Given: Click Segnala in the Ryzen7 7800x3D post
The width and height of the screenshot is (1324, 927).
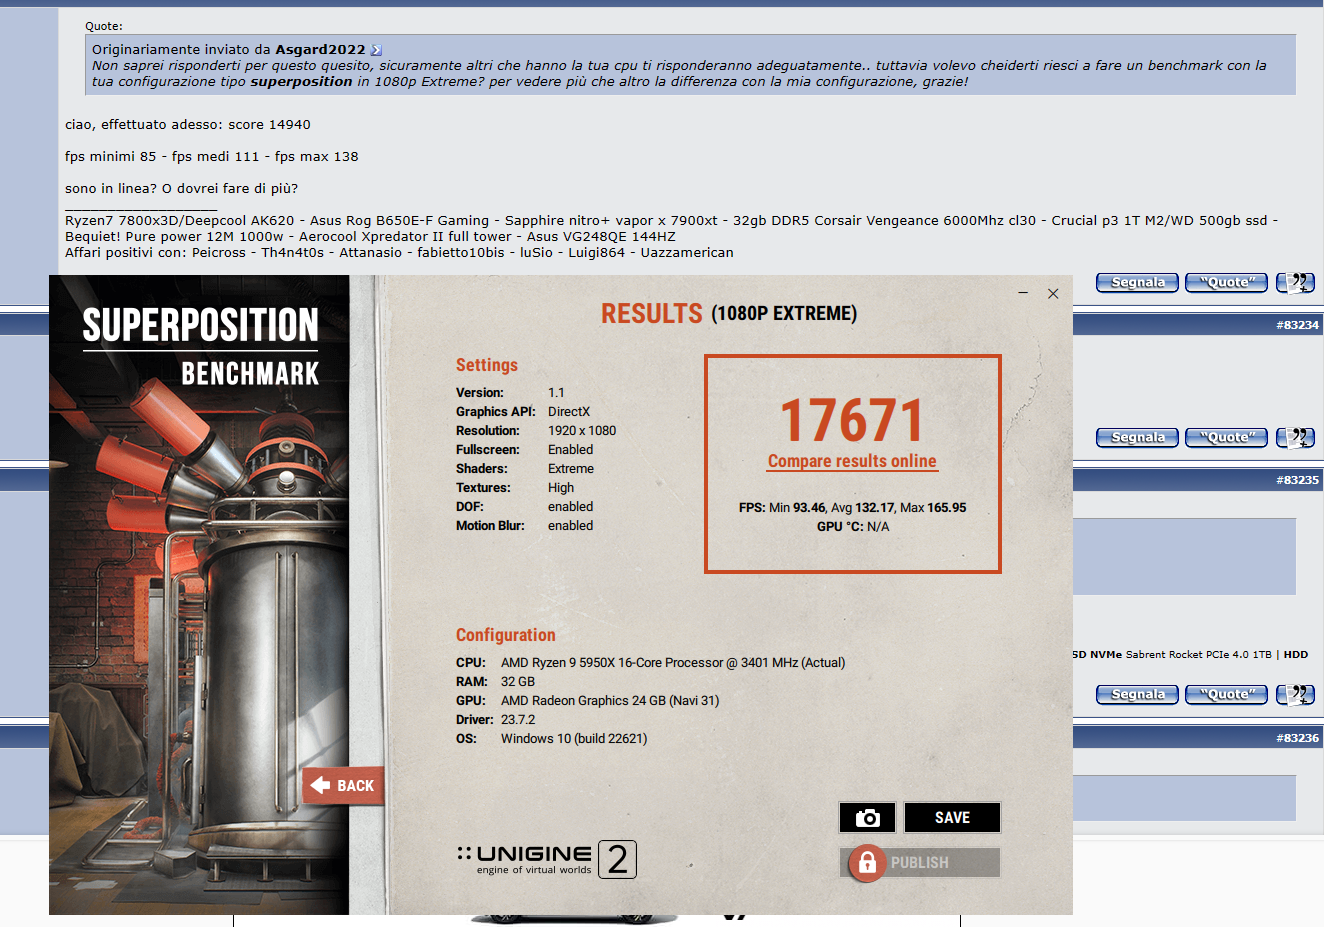Looking at the screenshot, I should point(1137,283).
